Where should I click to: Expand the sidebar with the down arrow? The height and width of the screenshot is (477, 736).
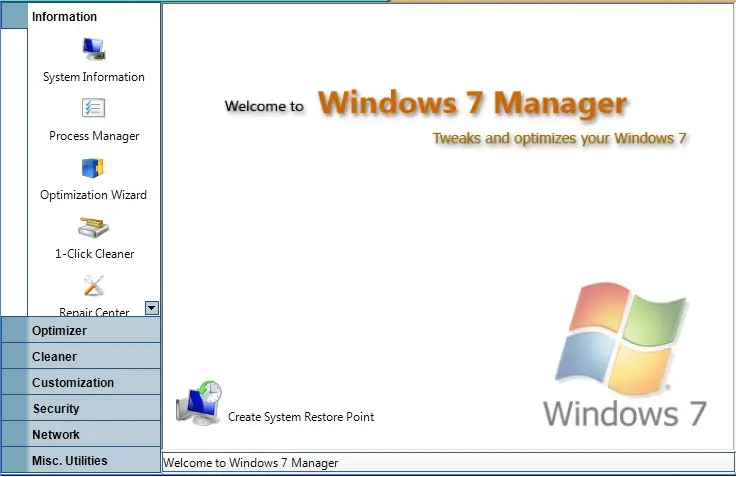click(x=152, y=308)
